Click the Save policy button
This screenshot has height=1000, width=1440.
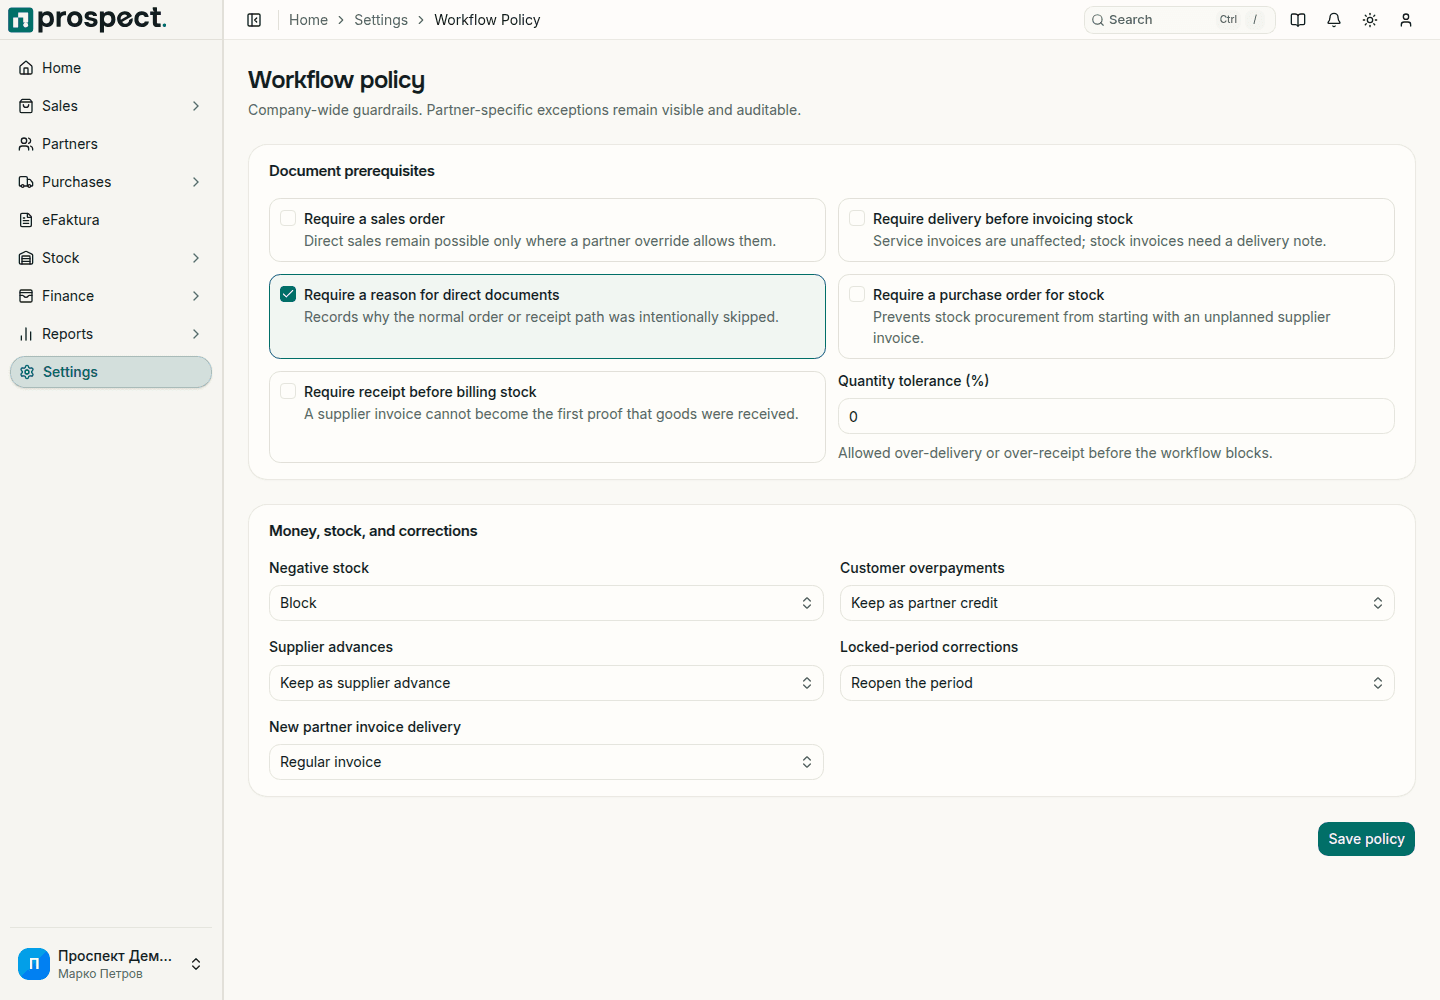tap(1366, 839)
